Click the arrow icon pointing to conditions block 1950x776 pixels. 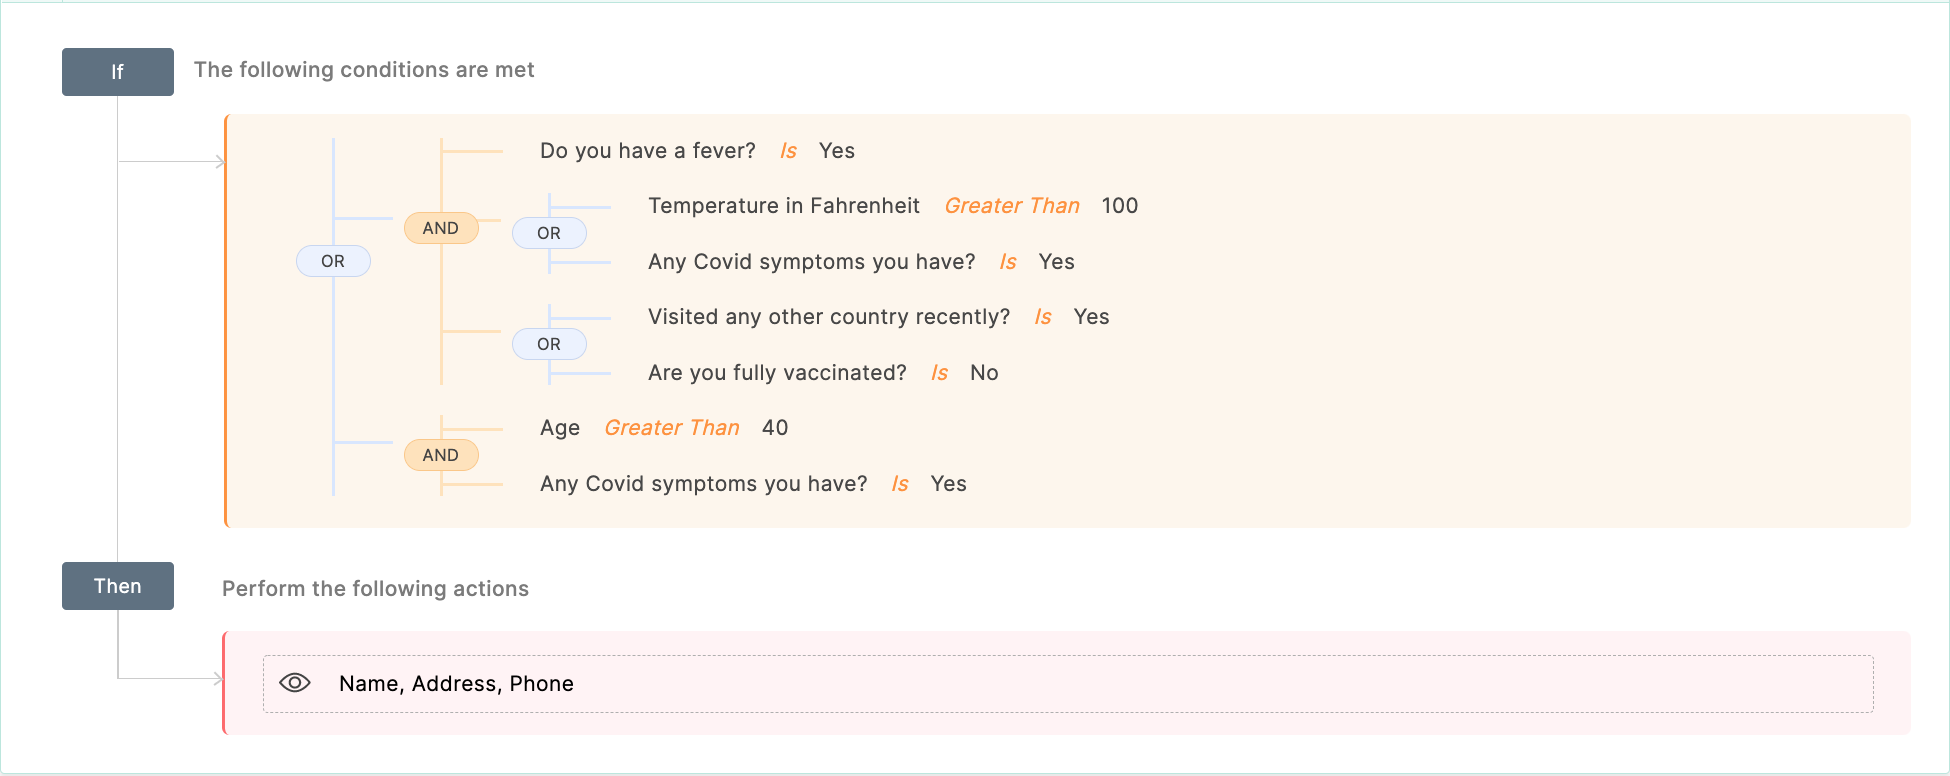[220, 162]
